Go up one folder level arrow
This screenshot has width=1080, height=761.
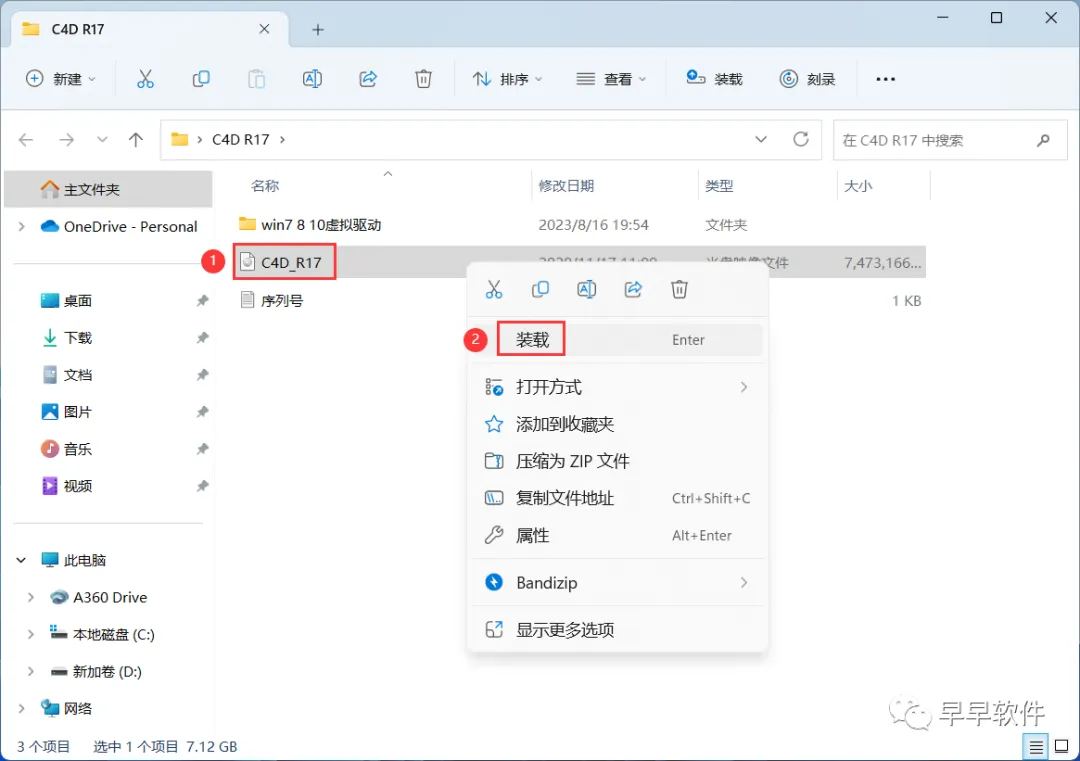[x=136, y=140]
